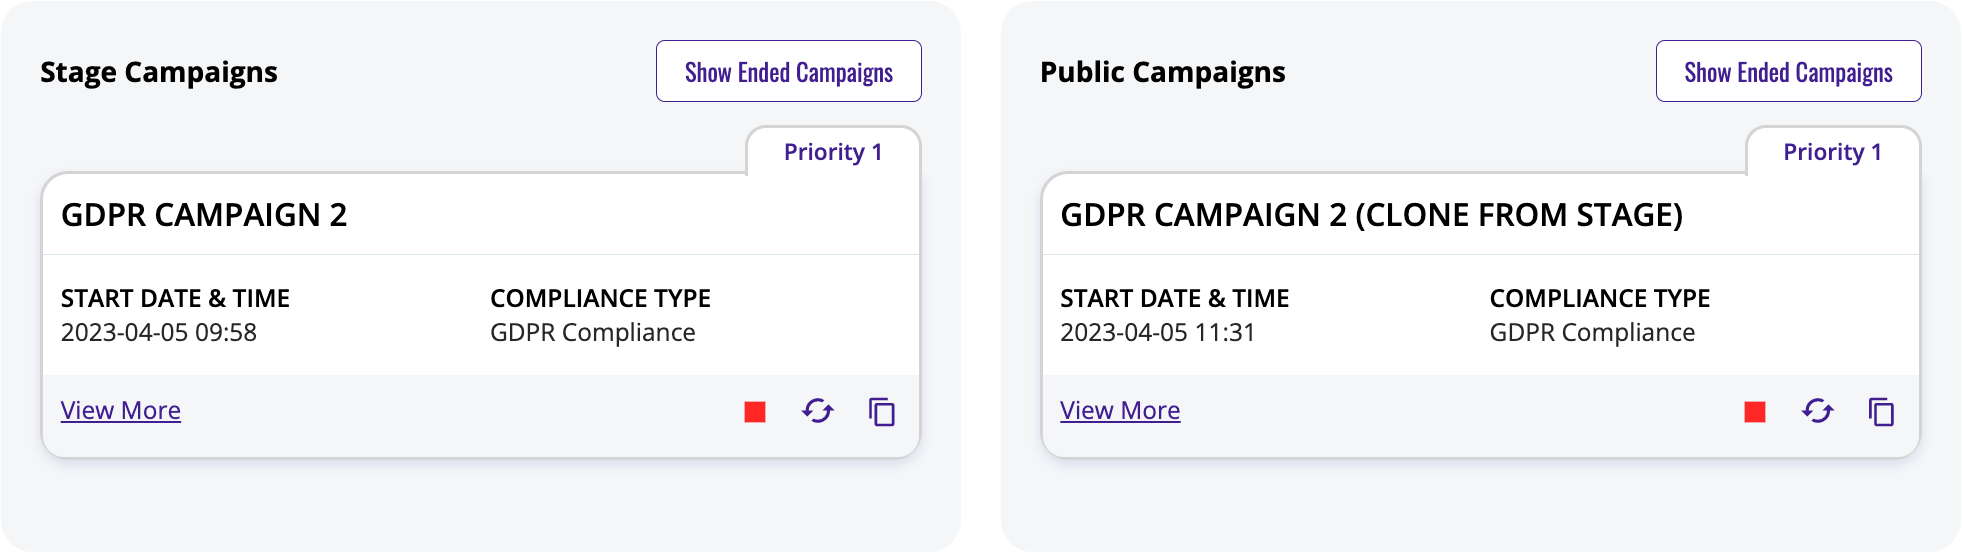Click the 2023-04-05 09:58 start date value
The image size is (1962, 553).
click(159, 333)
